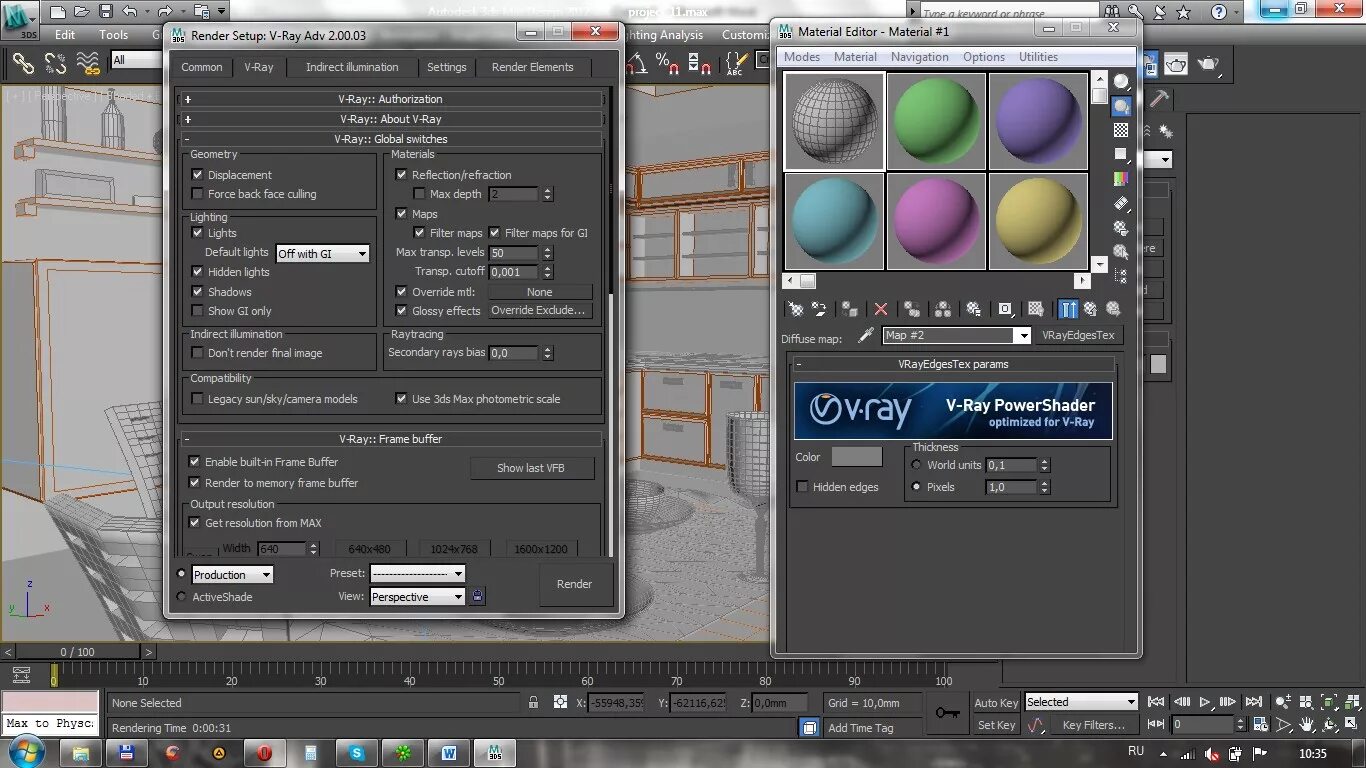This screenshot has width=1366, height=768.
Task: Open the Default lights dropdown
Action: [x=322, y=254]
